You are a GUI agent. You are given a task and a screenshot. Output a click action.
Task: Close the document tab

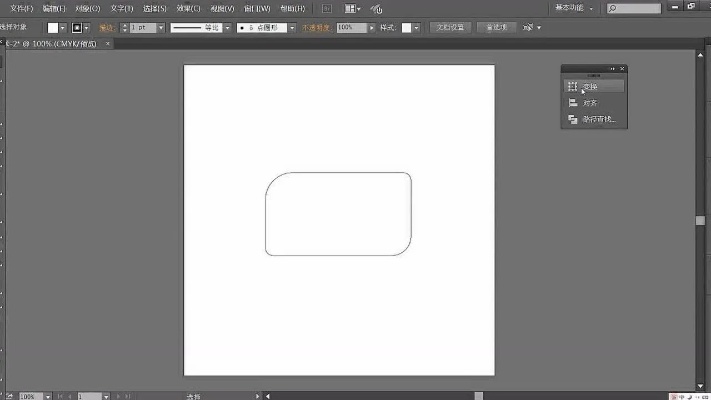point(107,44)
